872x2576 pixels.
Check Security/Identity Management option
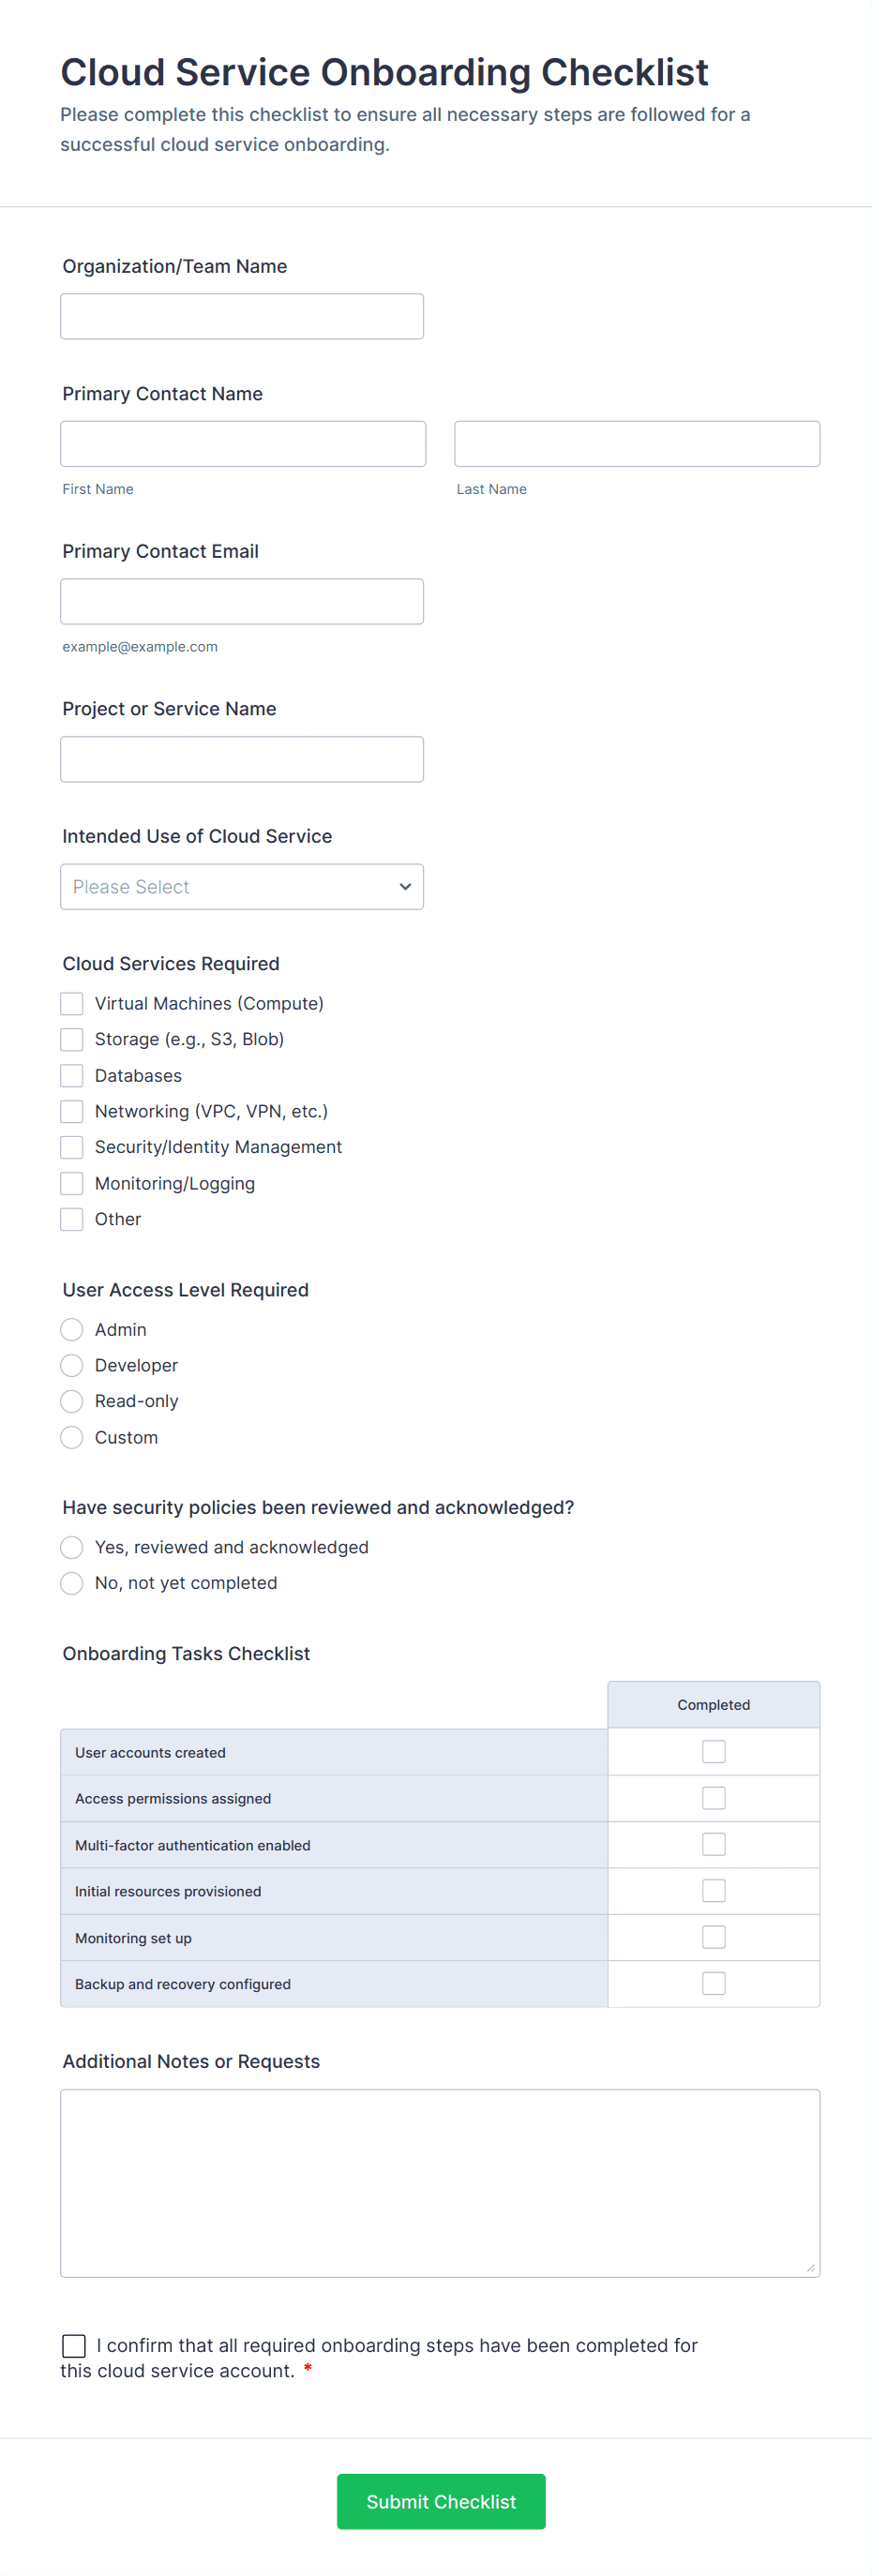tap(72, 1147)
